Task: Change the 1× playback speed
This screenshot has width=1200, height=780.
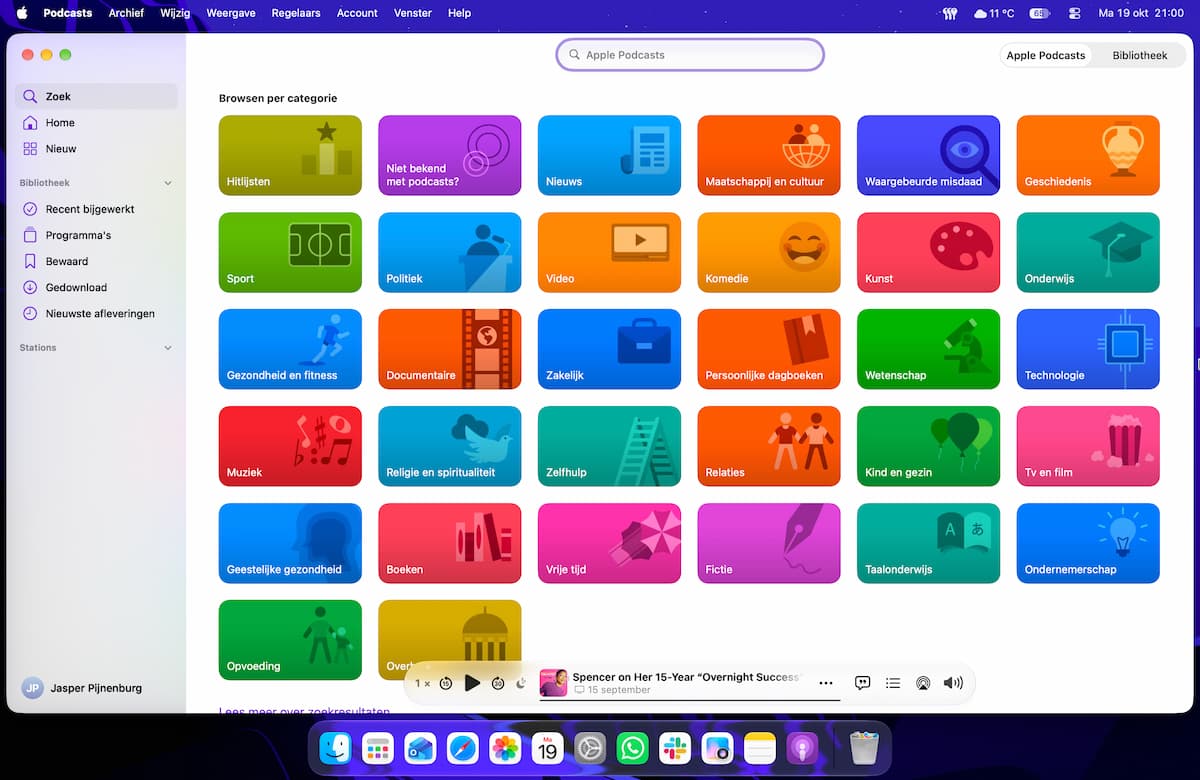Action: pyautogui.click(x=423, y=683)
